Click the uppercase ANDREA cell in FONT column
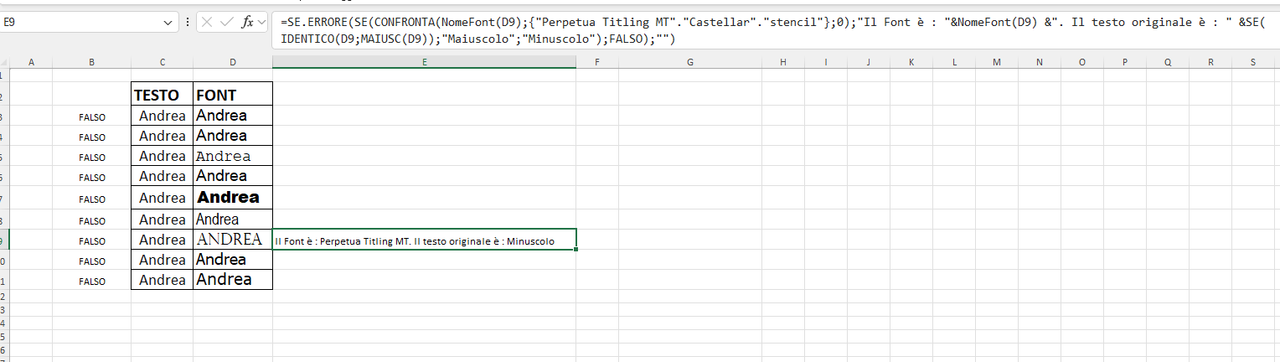This screenshot has width=1280, height=362. point(232,240)
